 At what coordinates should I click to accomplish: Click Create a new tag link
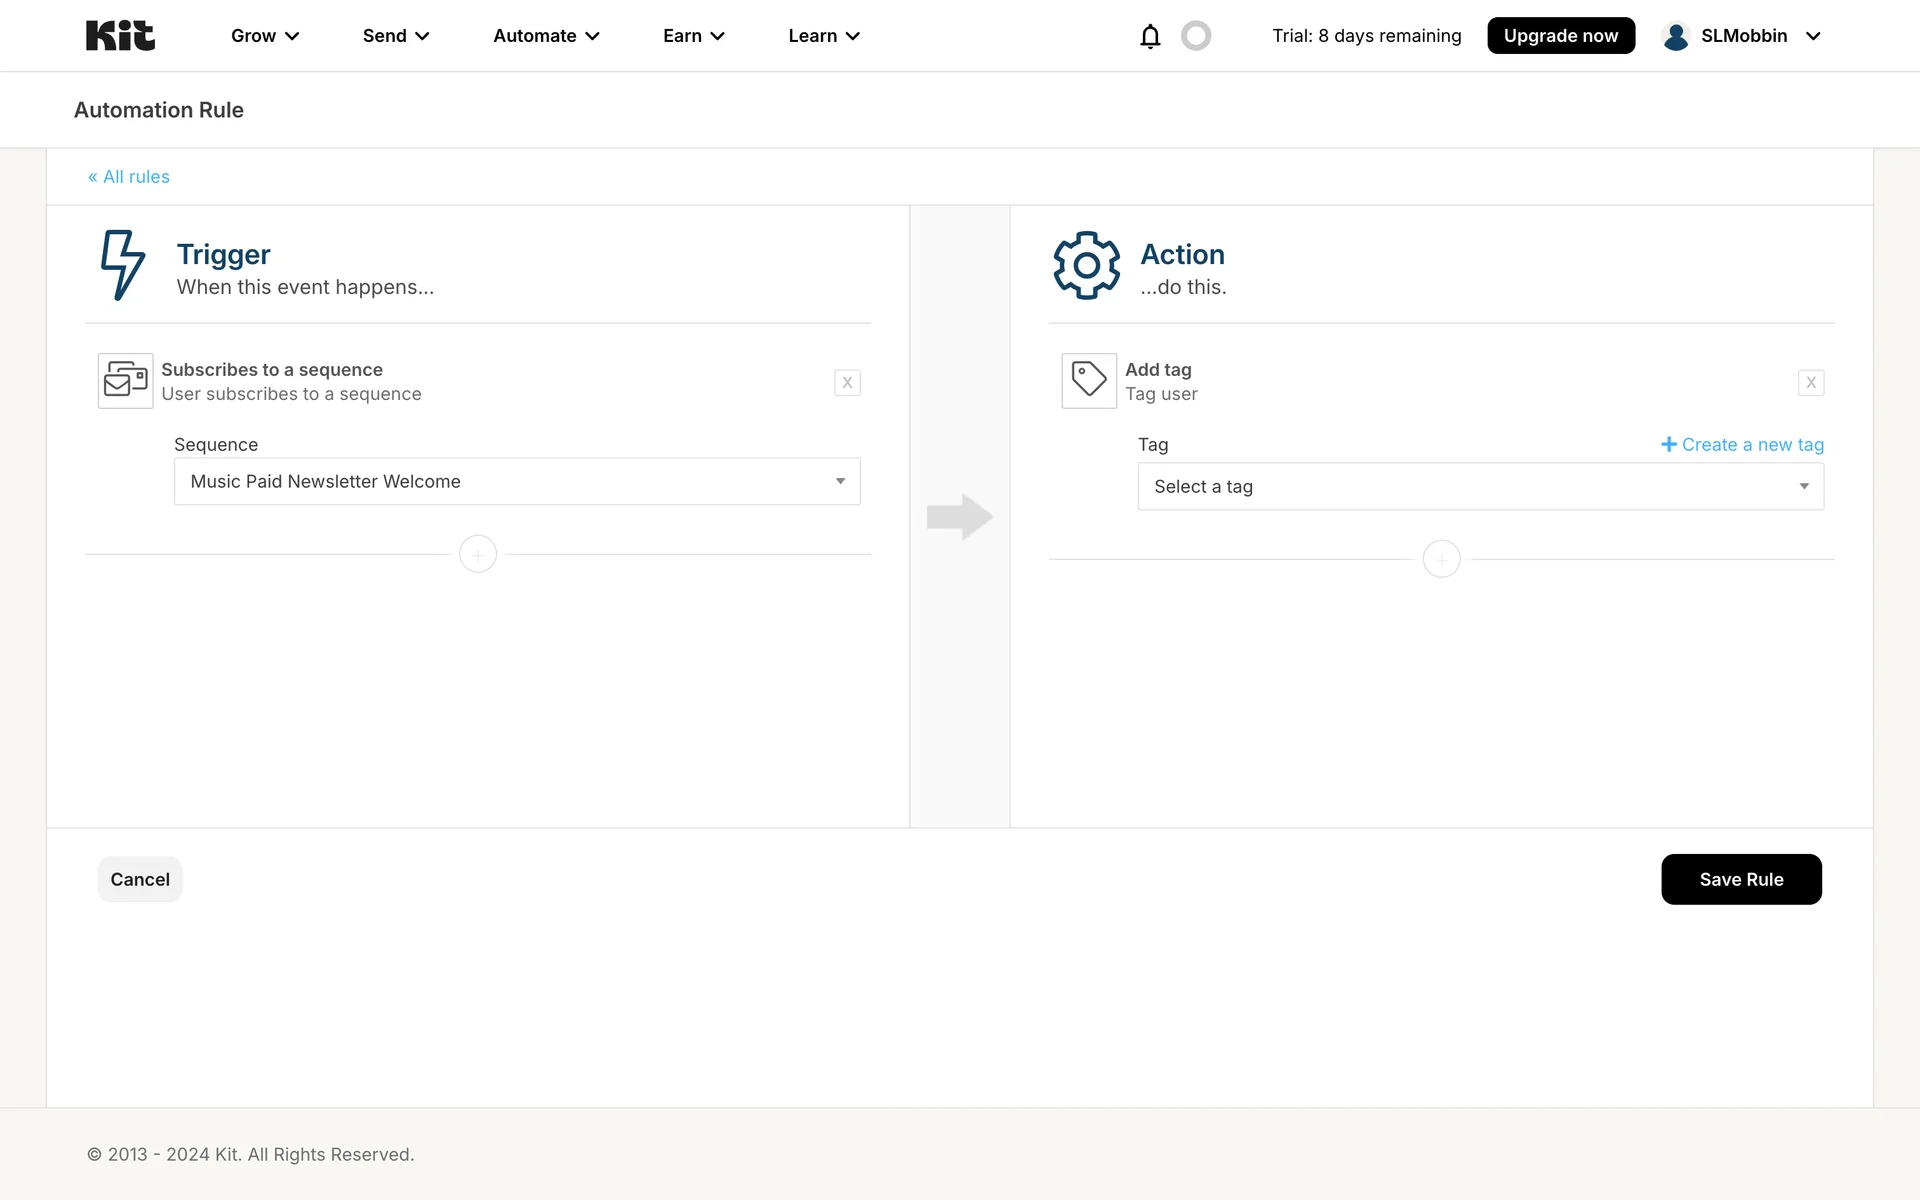pyautogui.click(x=1742, y=444)
